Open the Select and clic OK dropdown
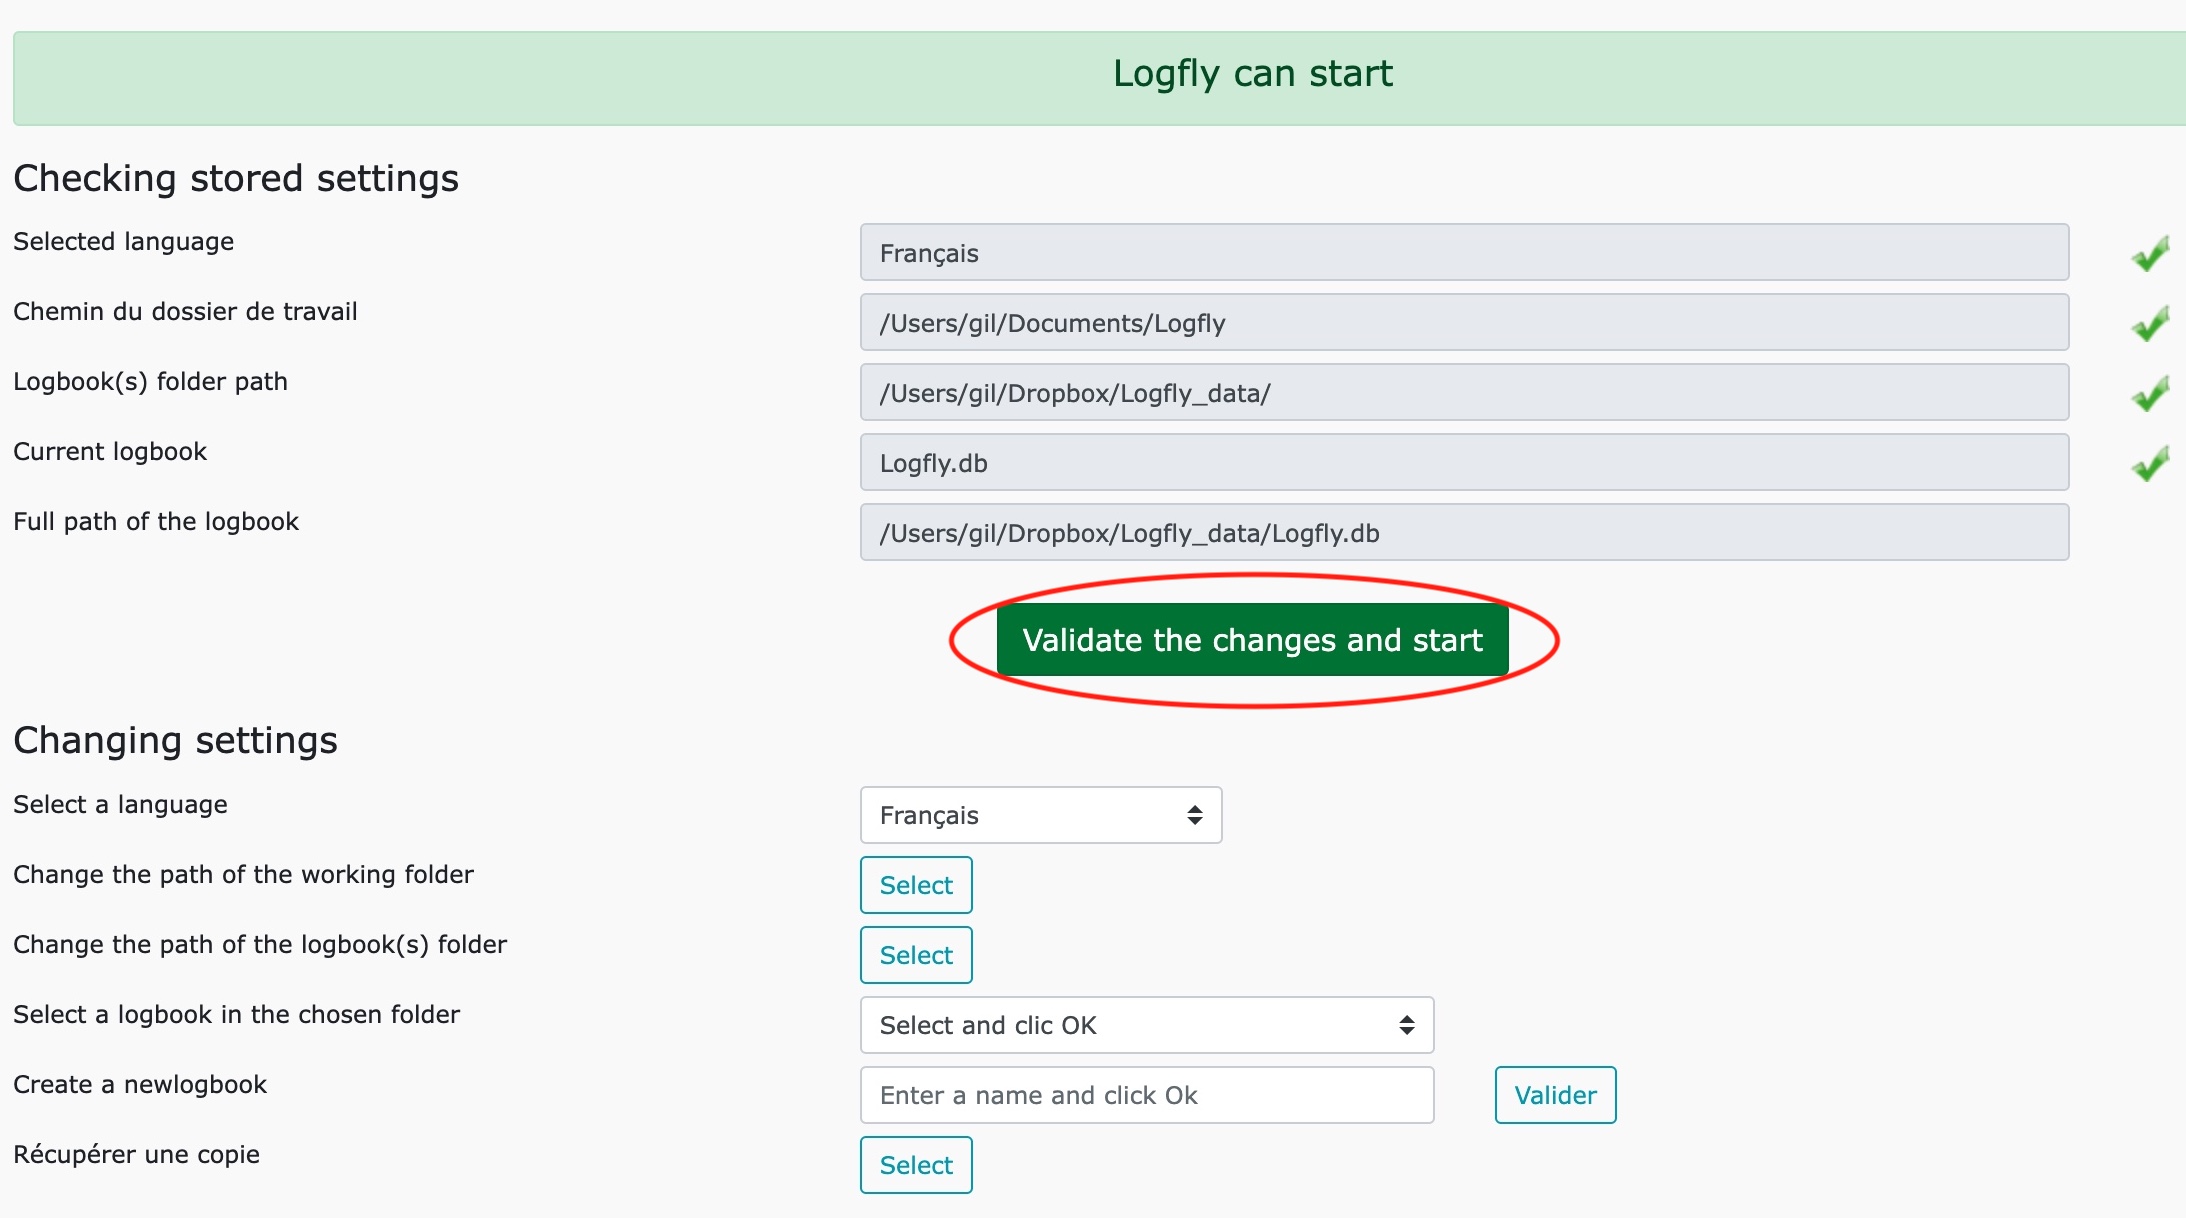This screenshot has width=2186, height=1218. [1147, 1025]
